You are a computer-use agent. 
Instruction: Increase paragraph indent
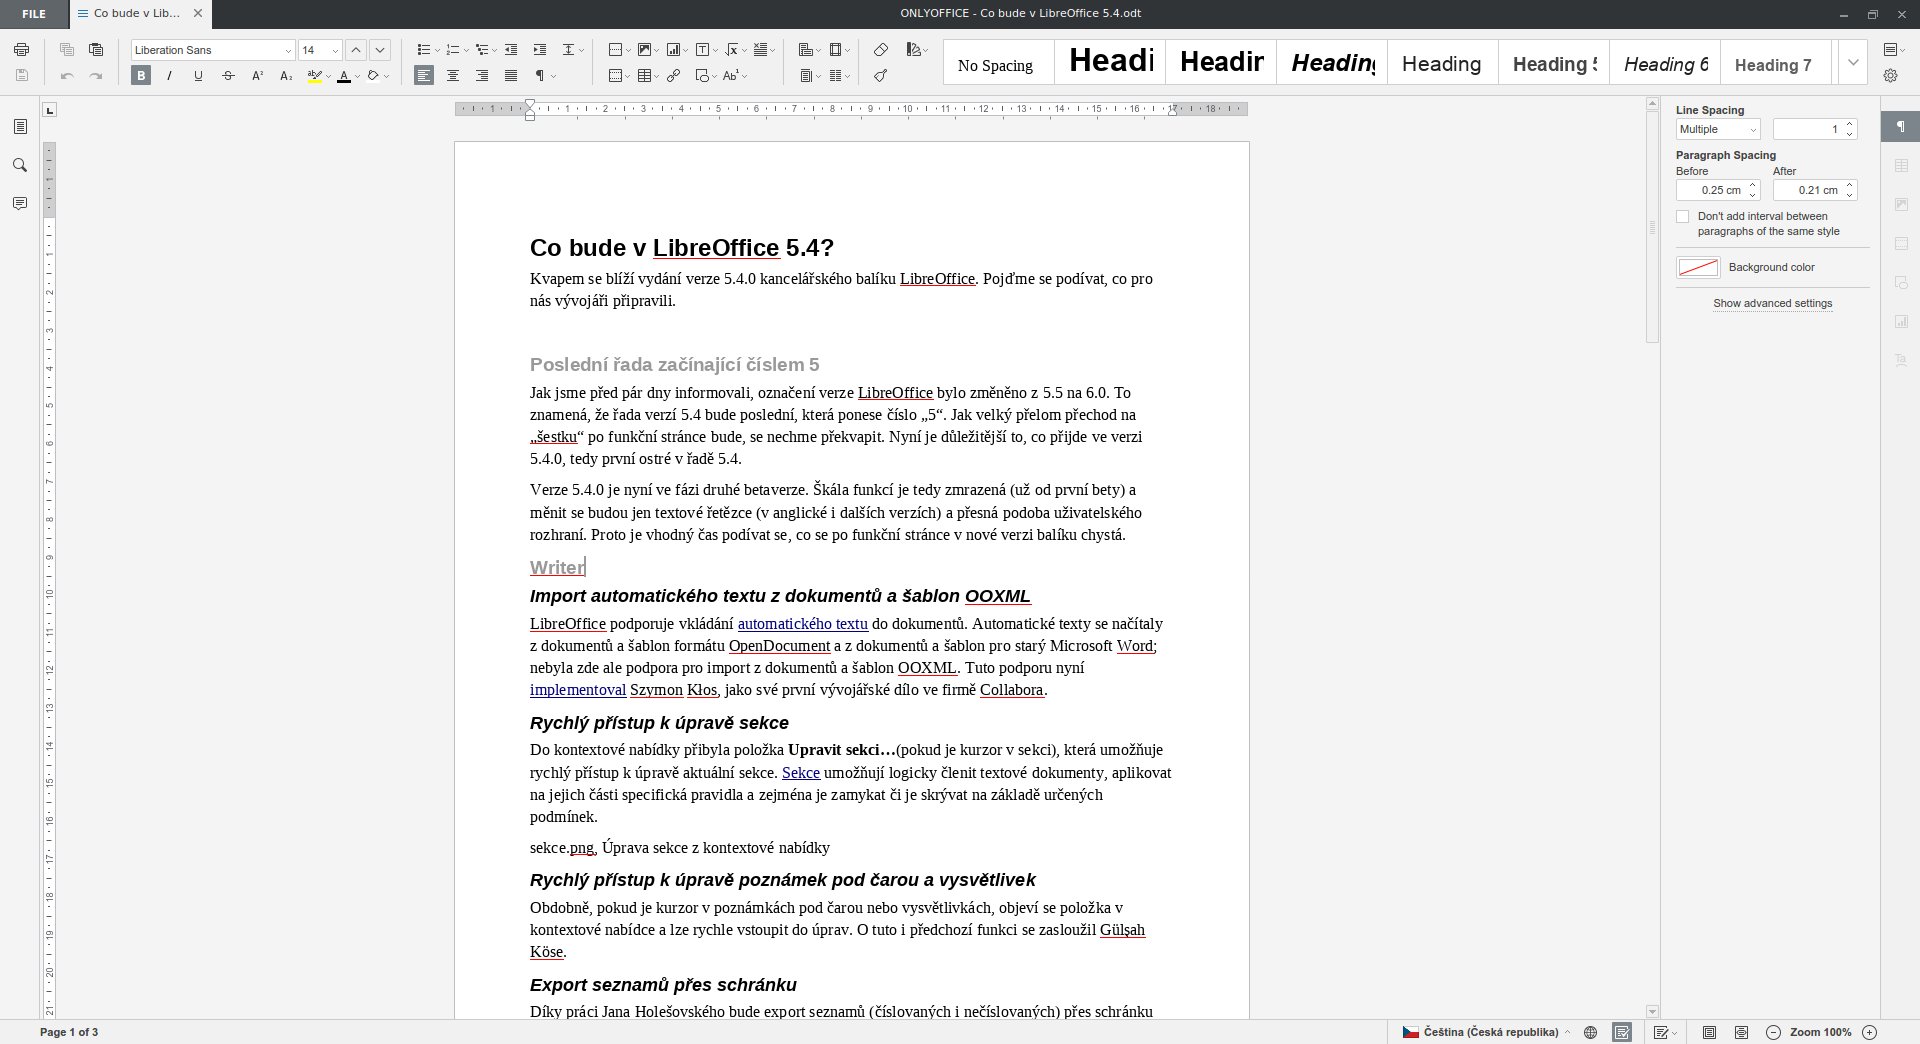tap(540, 50)
